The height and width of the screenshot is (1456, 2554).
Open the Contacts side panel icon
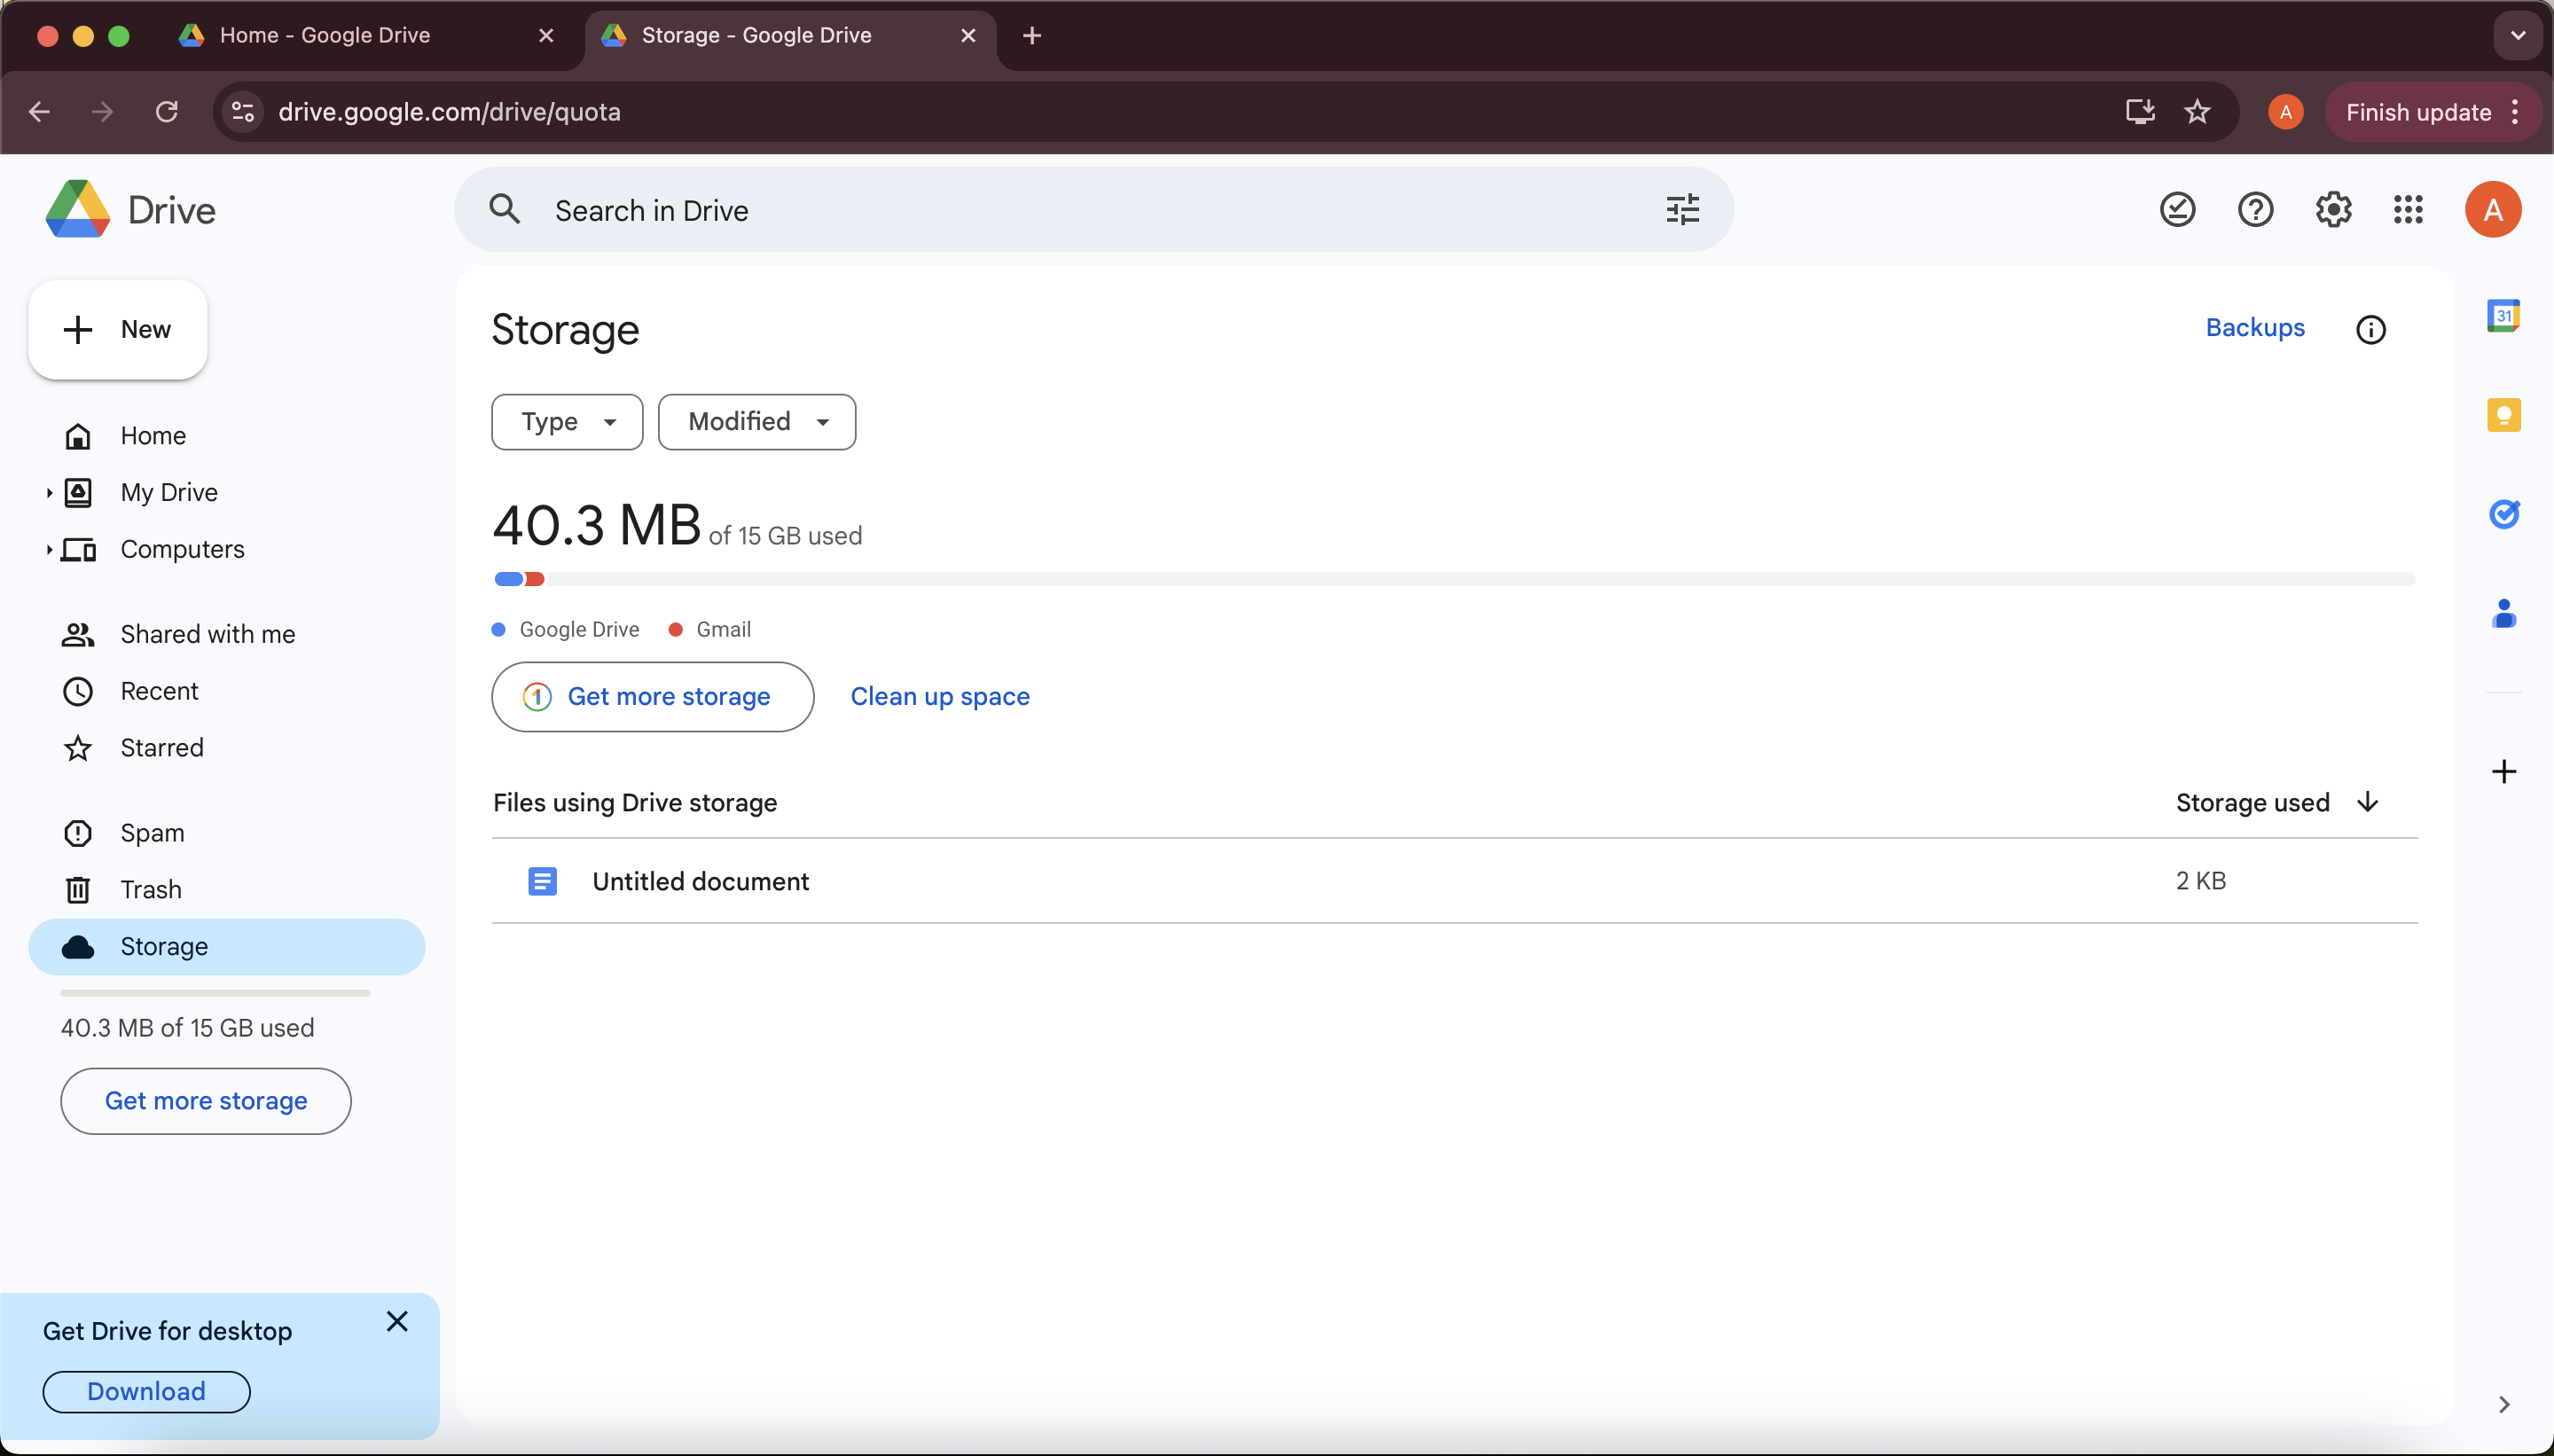click(2503, 613)
